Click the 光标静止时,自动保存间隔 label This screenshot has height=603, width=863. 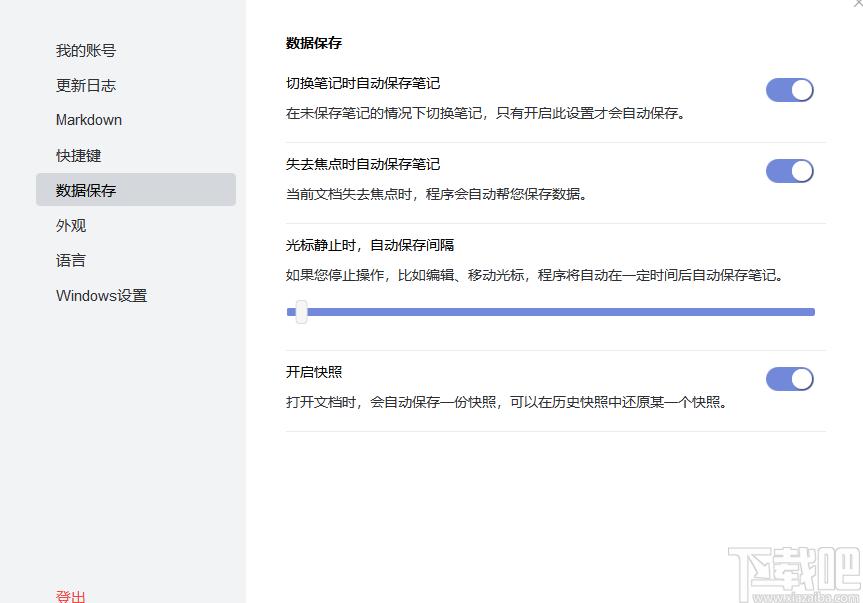coord(370,245)
